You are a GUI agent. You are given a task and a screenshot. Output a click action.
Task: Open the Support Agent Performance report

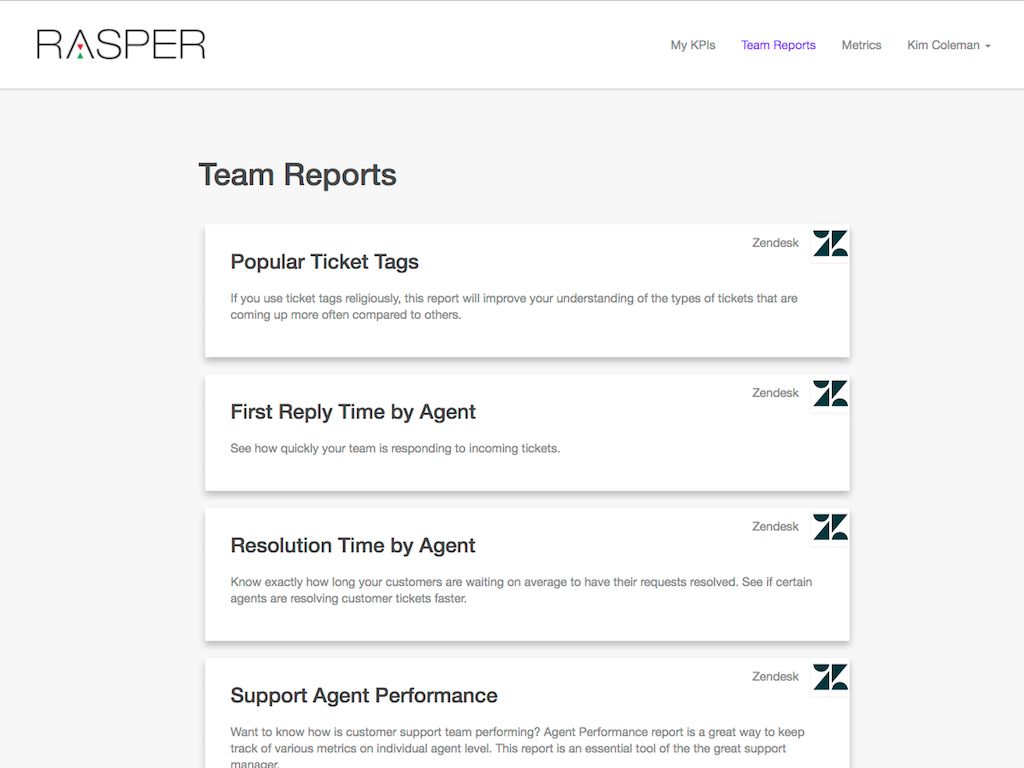364,696
